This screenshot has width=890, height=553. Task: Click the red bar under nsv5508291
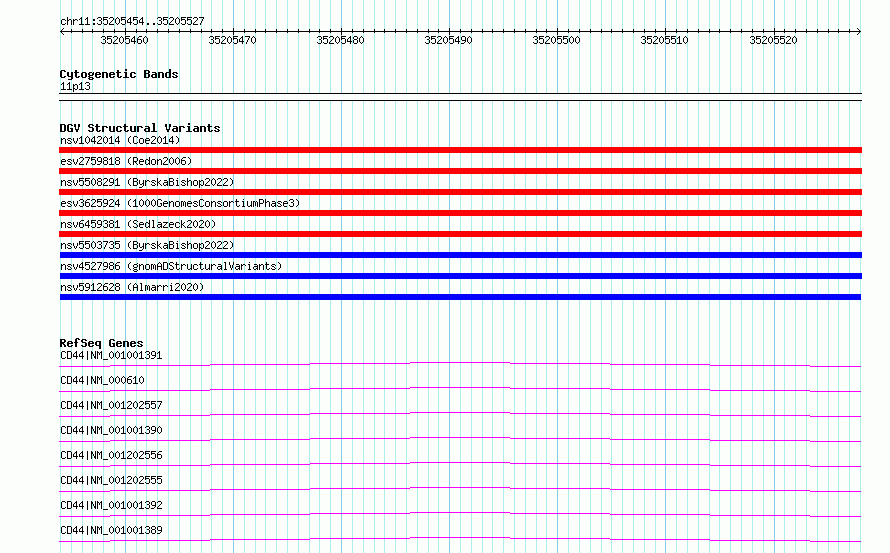[460, 192]
